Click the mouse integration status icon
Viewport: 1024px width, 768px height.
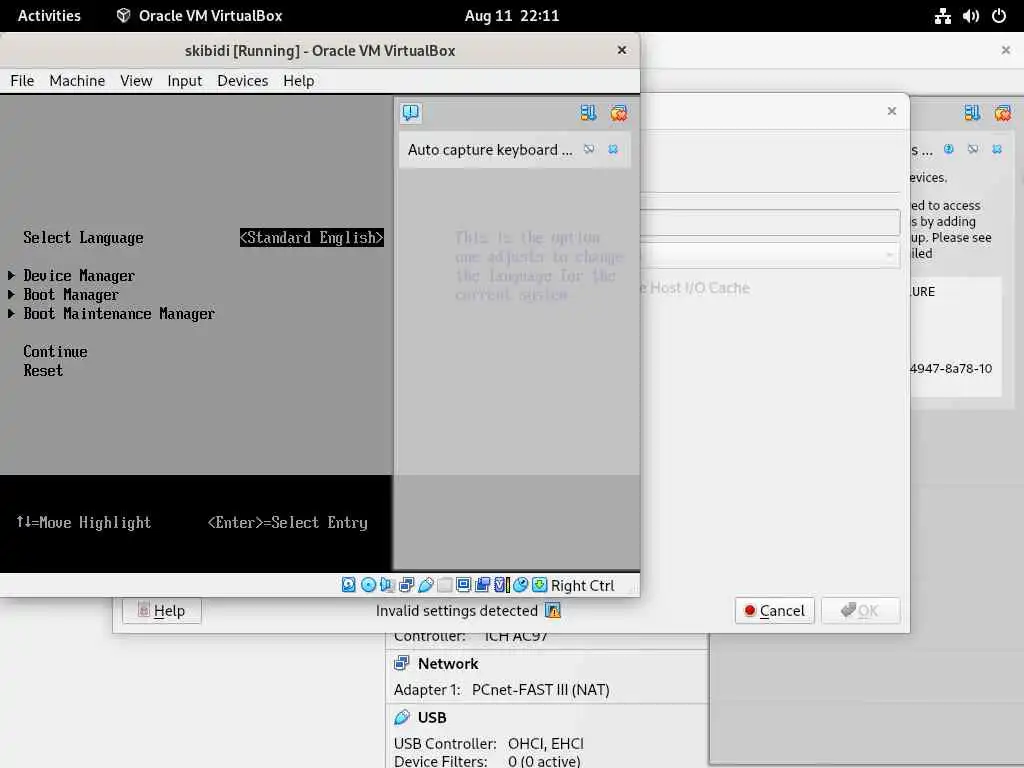pyautogui.click(x=520, y=584)
